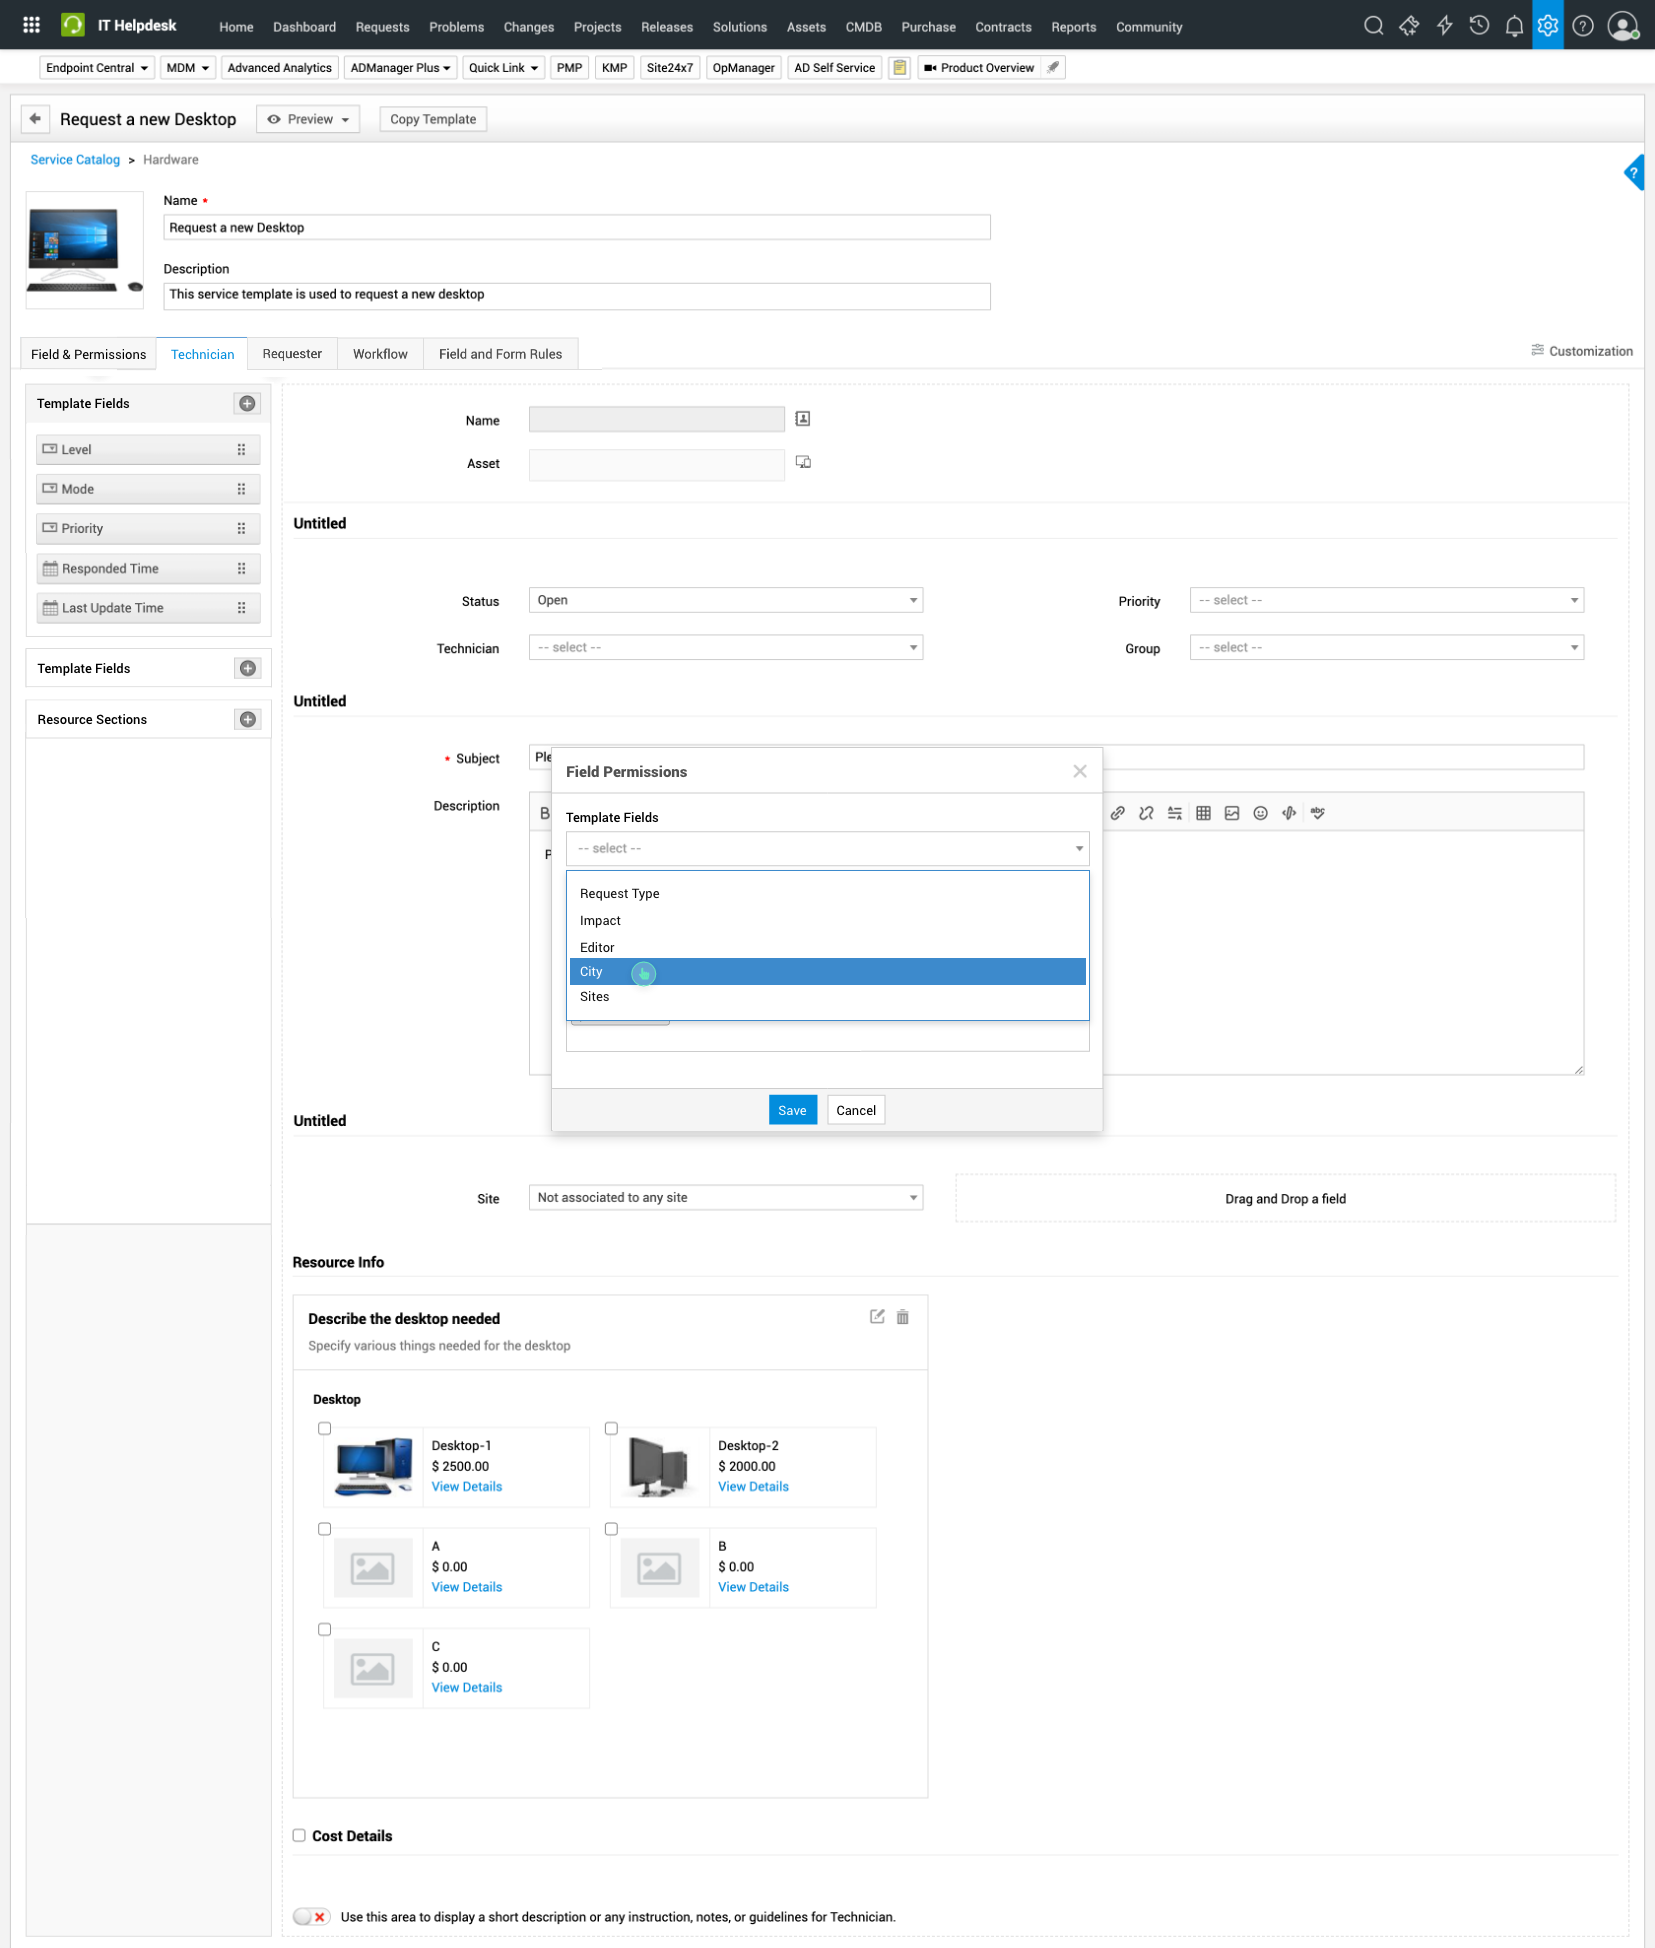This screenshot has height=1948, width=1655.
Task: Toggle the Technician instruction display switch
Action: 311,1917
